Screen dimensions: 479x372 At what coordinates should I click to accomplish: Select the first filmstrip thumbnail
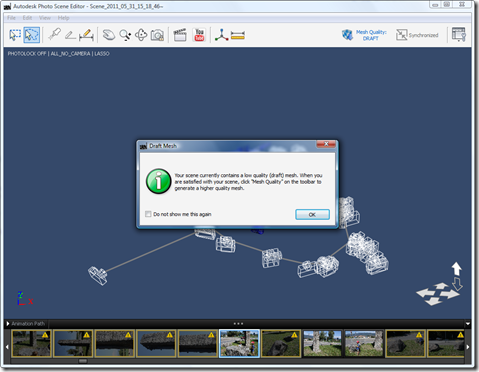coord(31,343)
